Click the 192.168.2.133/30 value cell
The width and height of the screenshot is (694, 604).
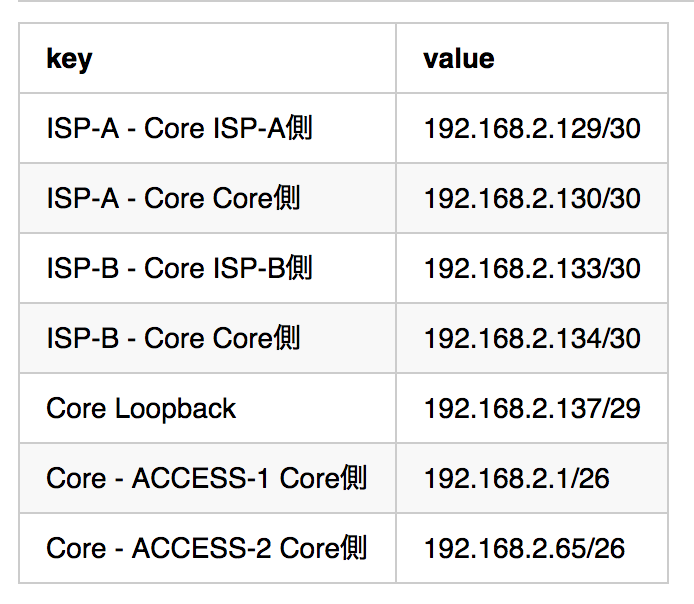click(x=532, y=268)
